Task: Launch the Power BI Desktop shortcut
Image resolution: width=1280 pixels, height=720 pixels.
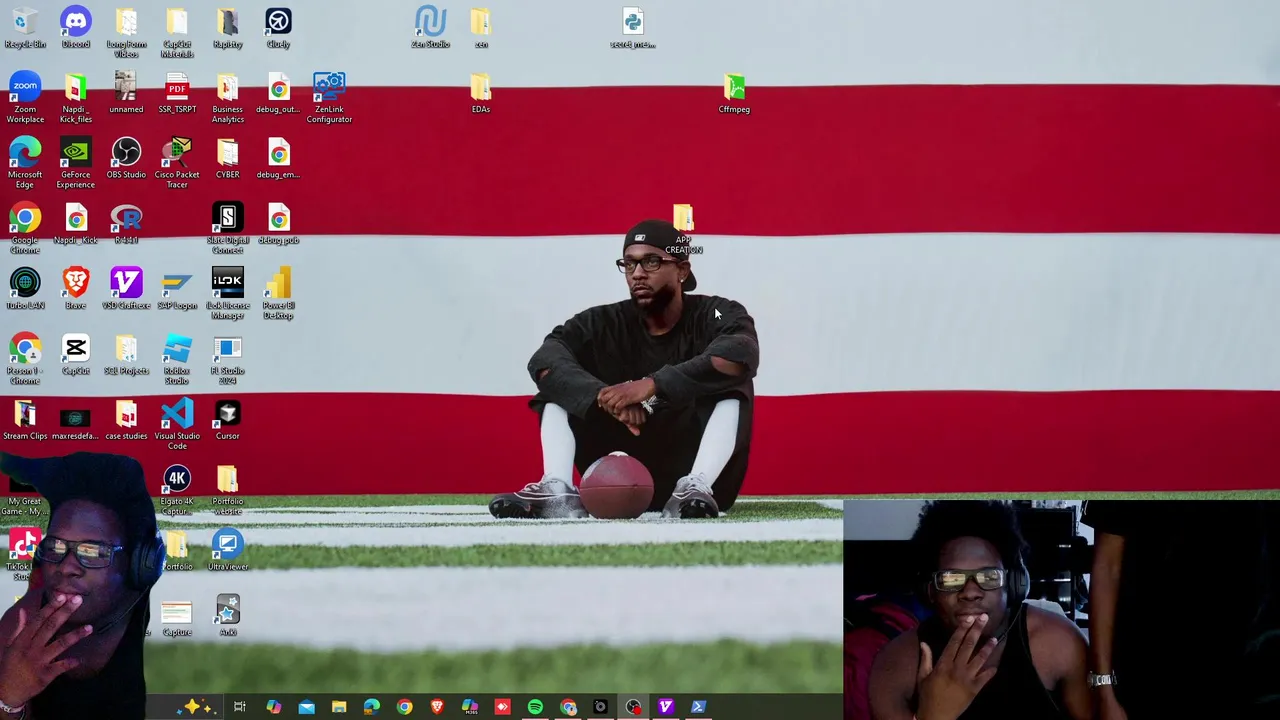Action: click(278, 294)
